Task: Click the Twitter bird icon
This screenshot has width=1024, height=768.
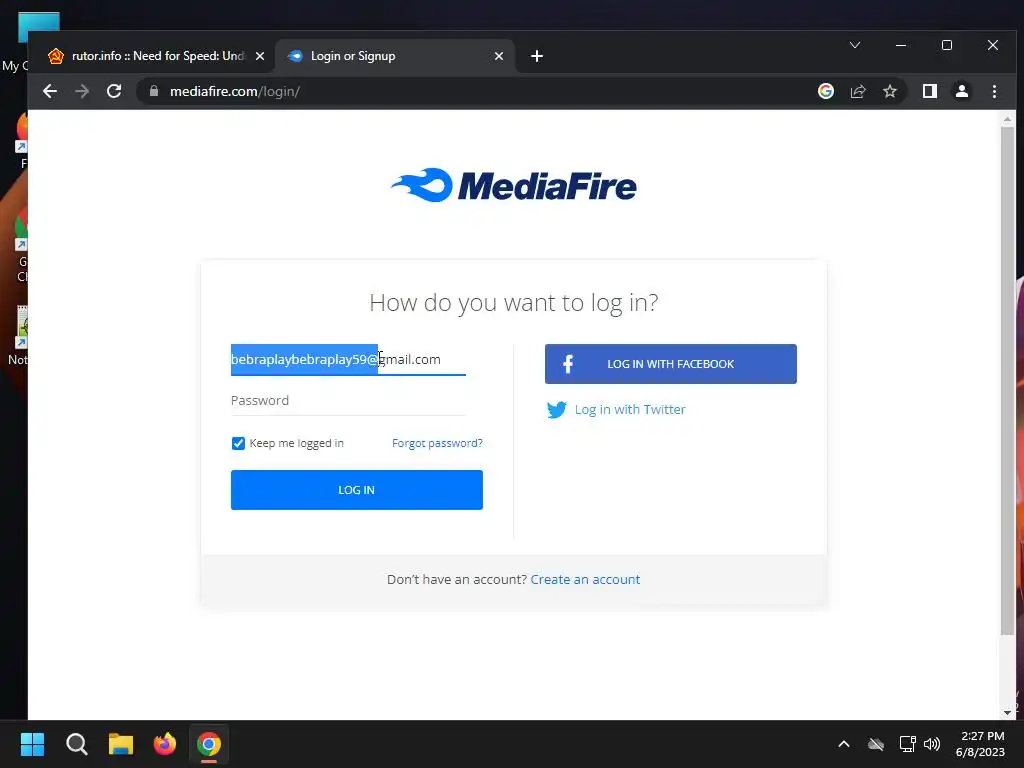Action: [556, 409]
